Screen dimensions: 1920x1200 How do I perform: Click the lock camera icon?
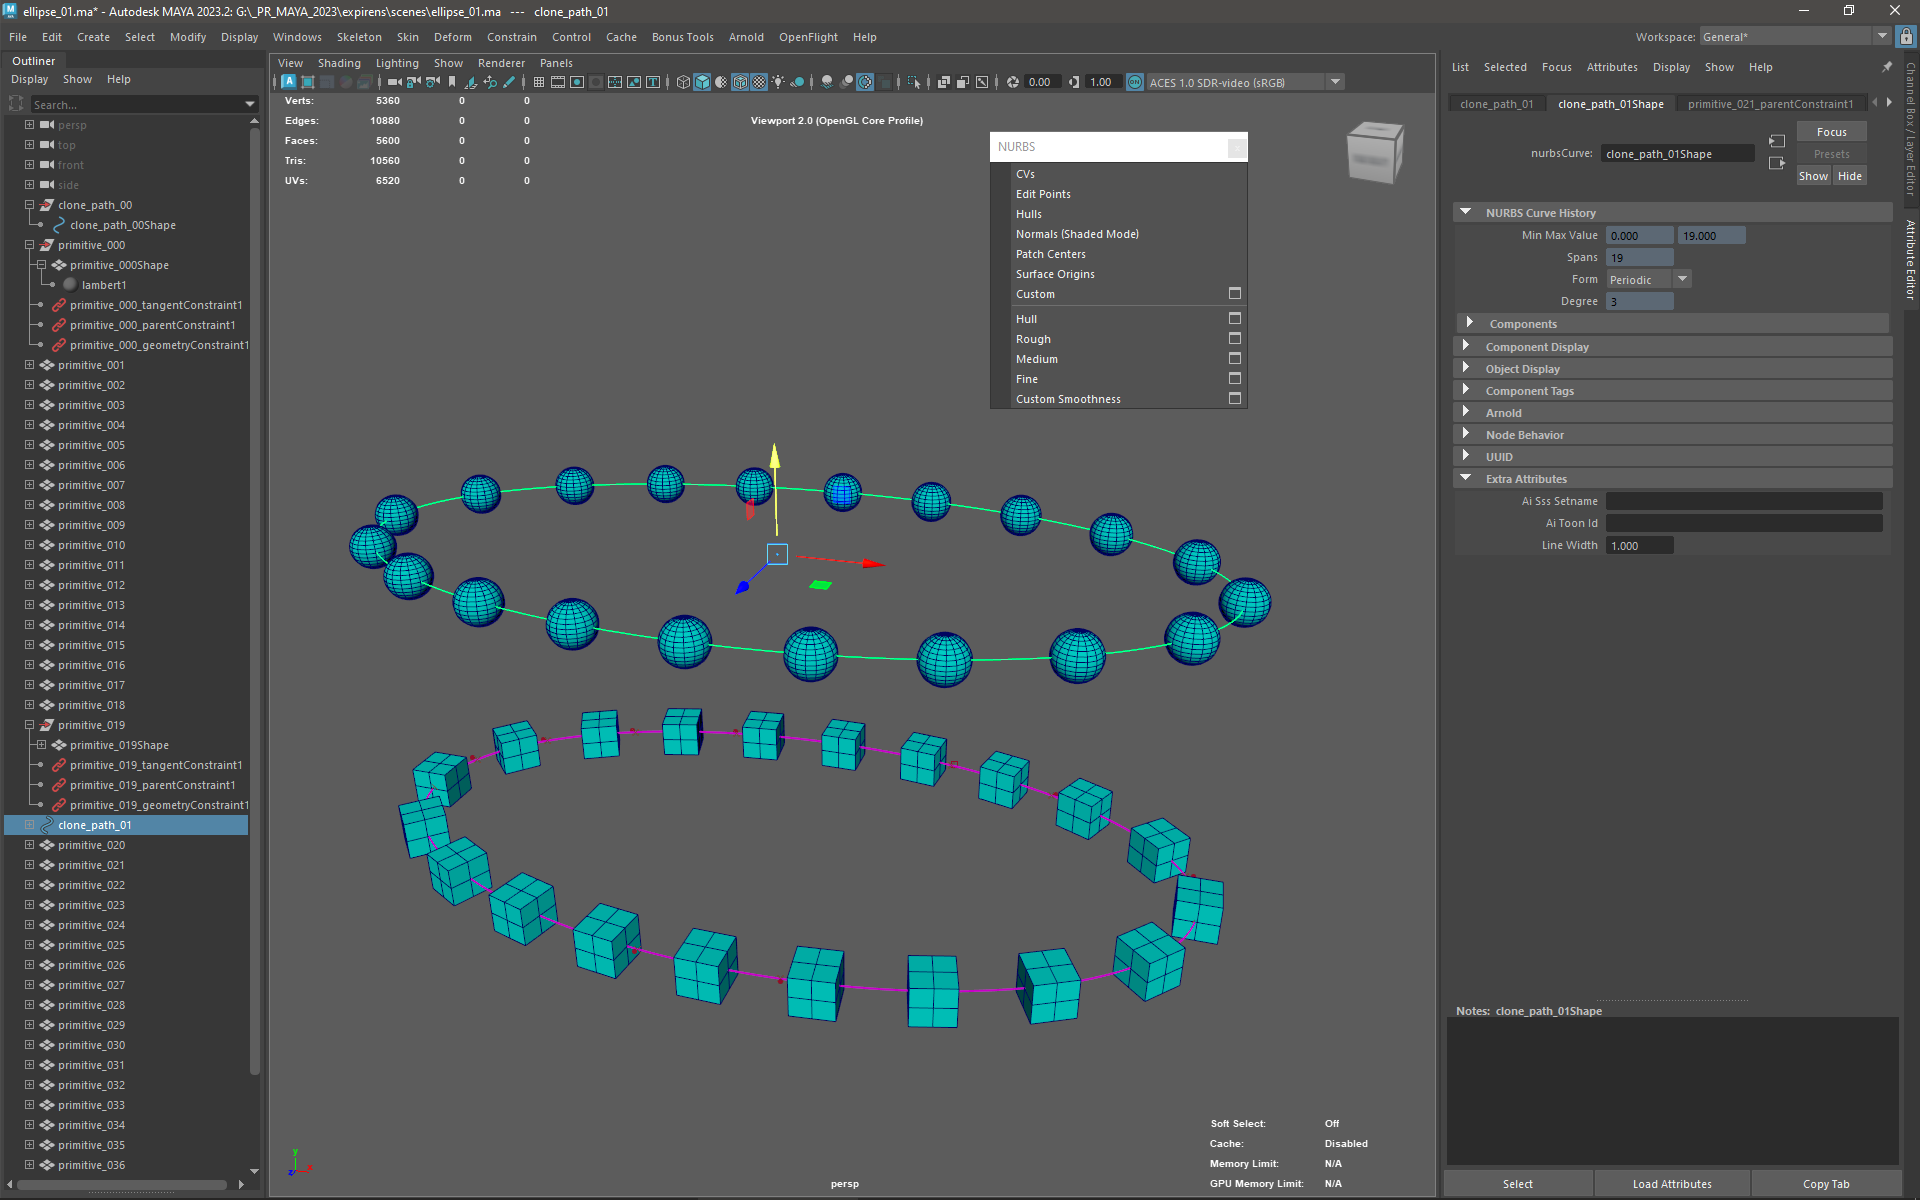pos(413,82)
